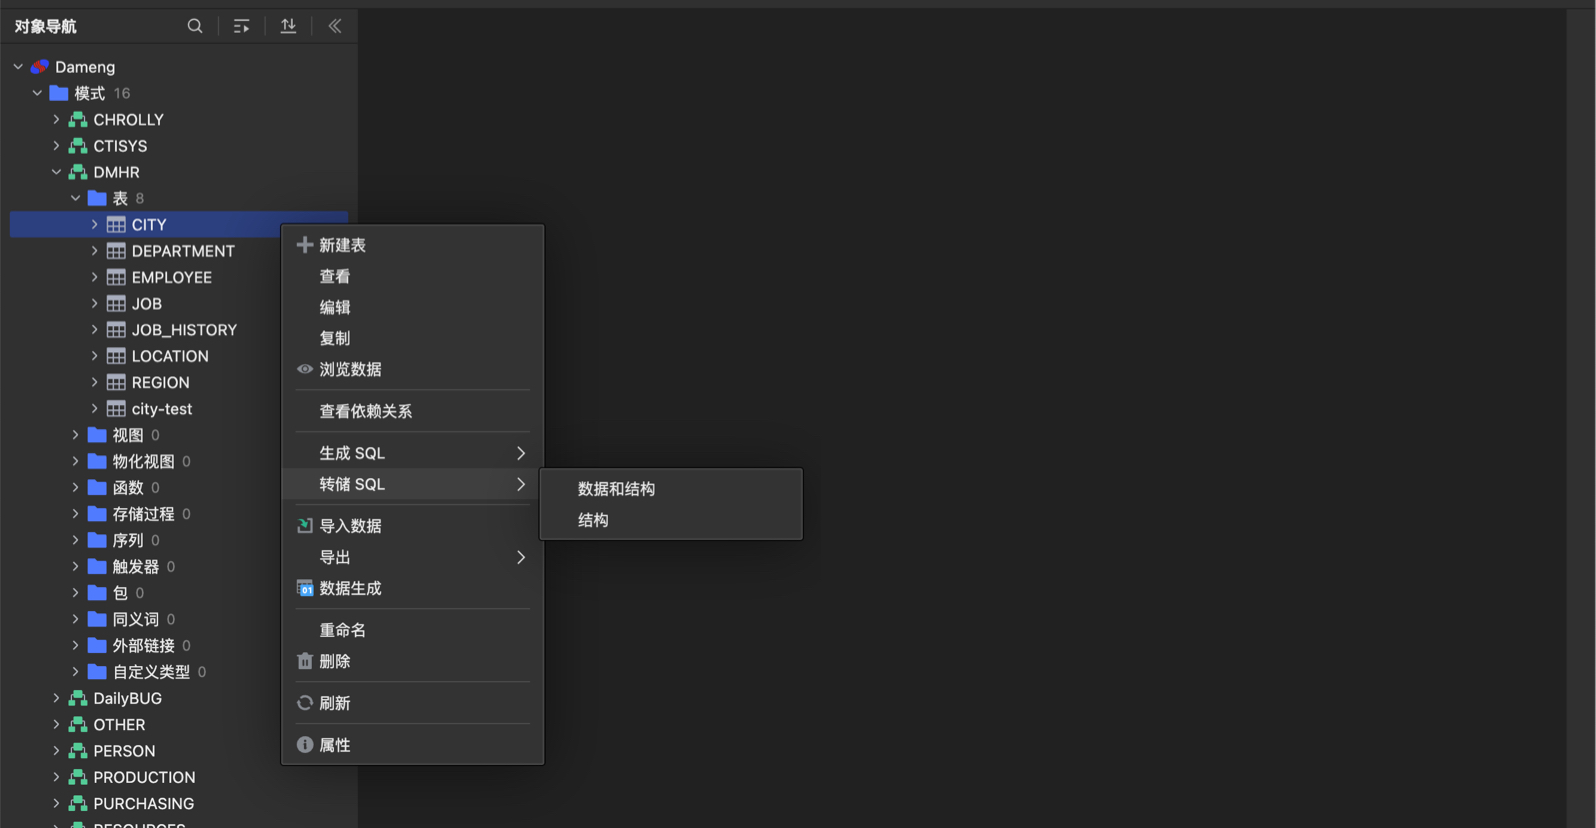The image size is (1596, 828).
Task: Select the JOB_HISTORY table
Action: pos(184,330)
